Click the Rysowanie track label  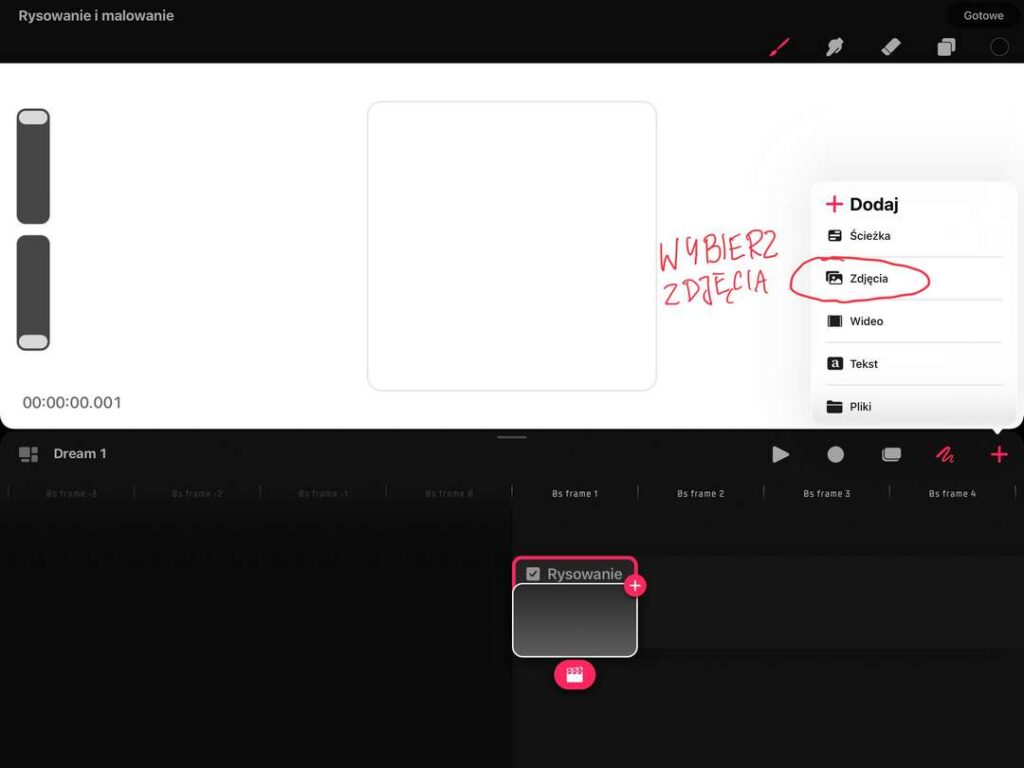[x=584, y=574]
